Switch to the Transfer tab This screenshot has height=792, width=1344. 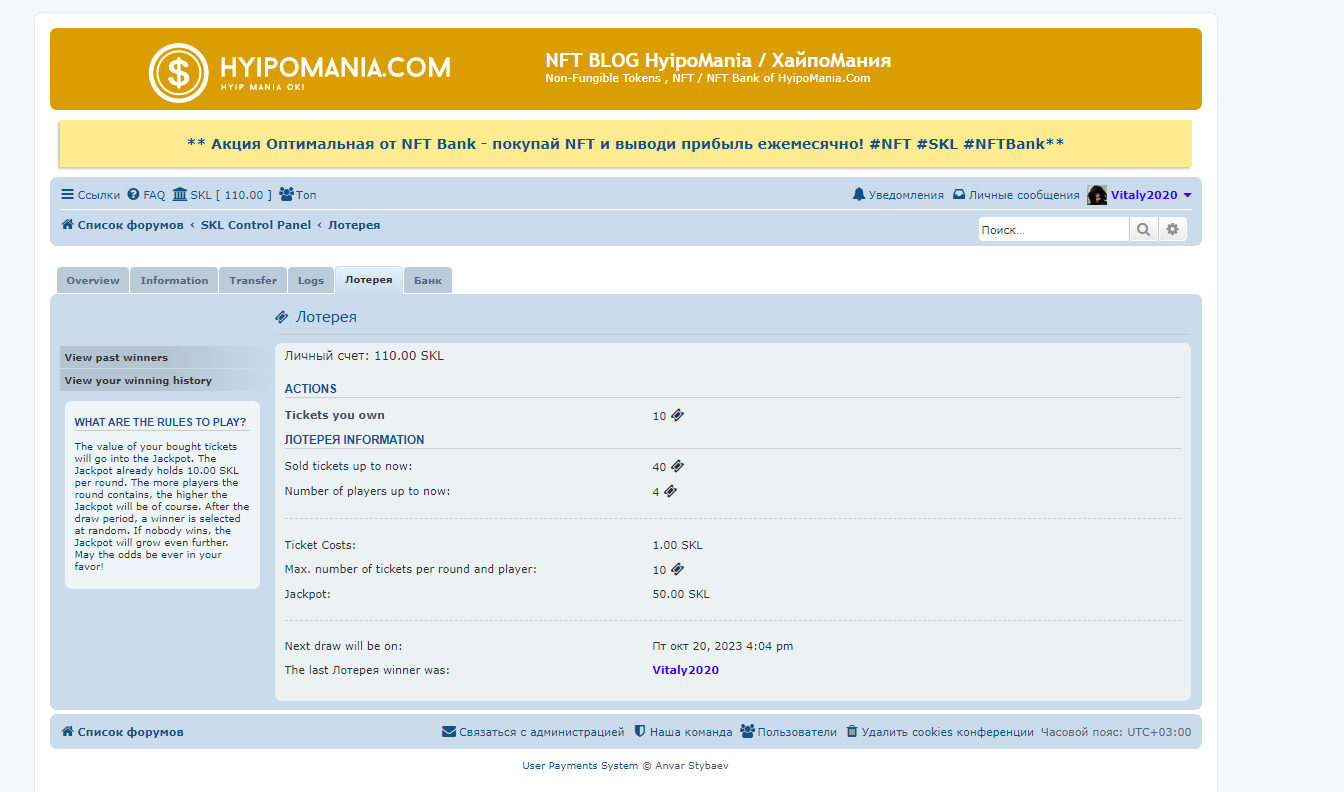pos(253,281)
